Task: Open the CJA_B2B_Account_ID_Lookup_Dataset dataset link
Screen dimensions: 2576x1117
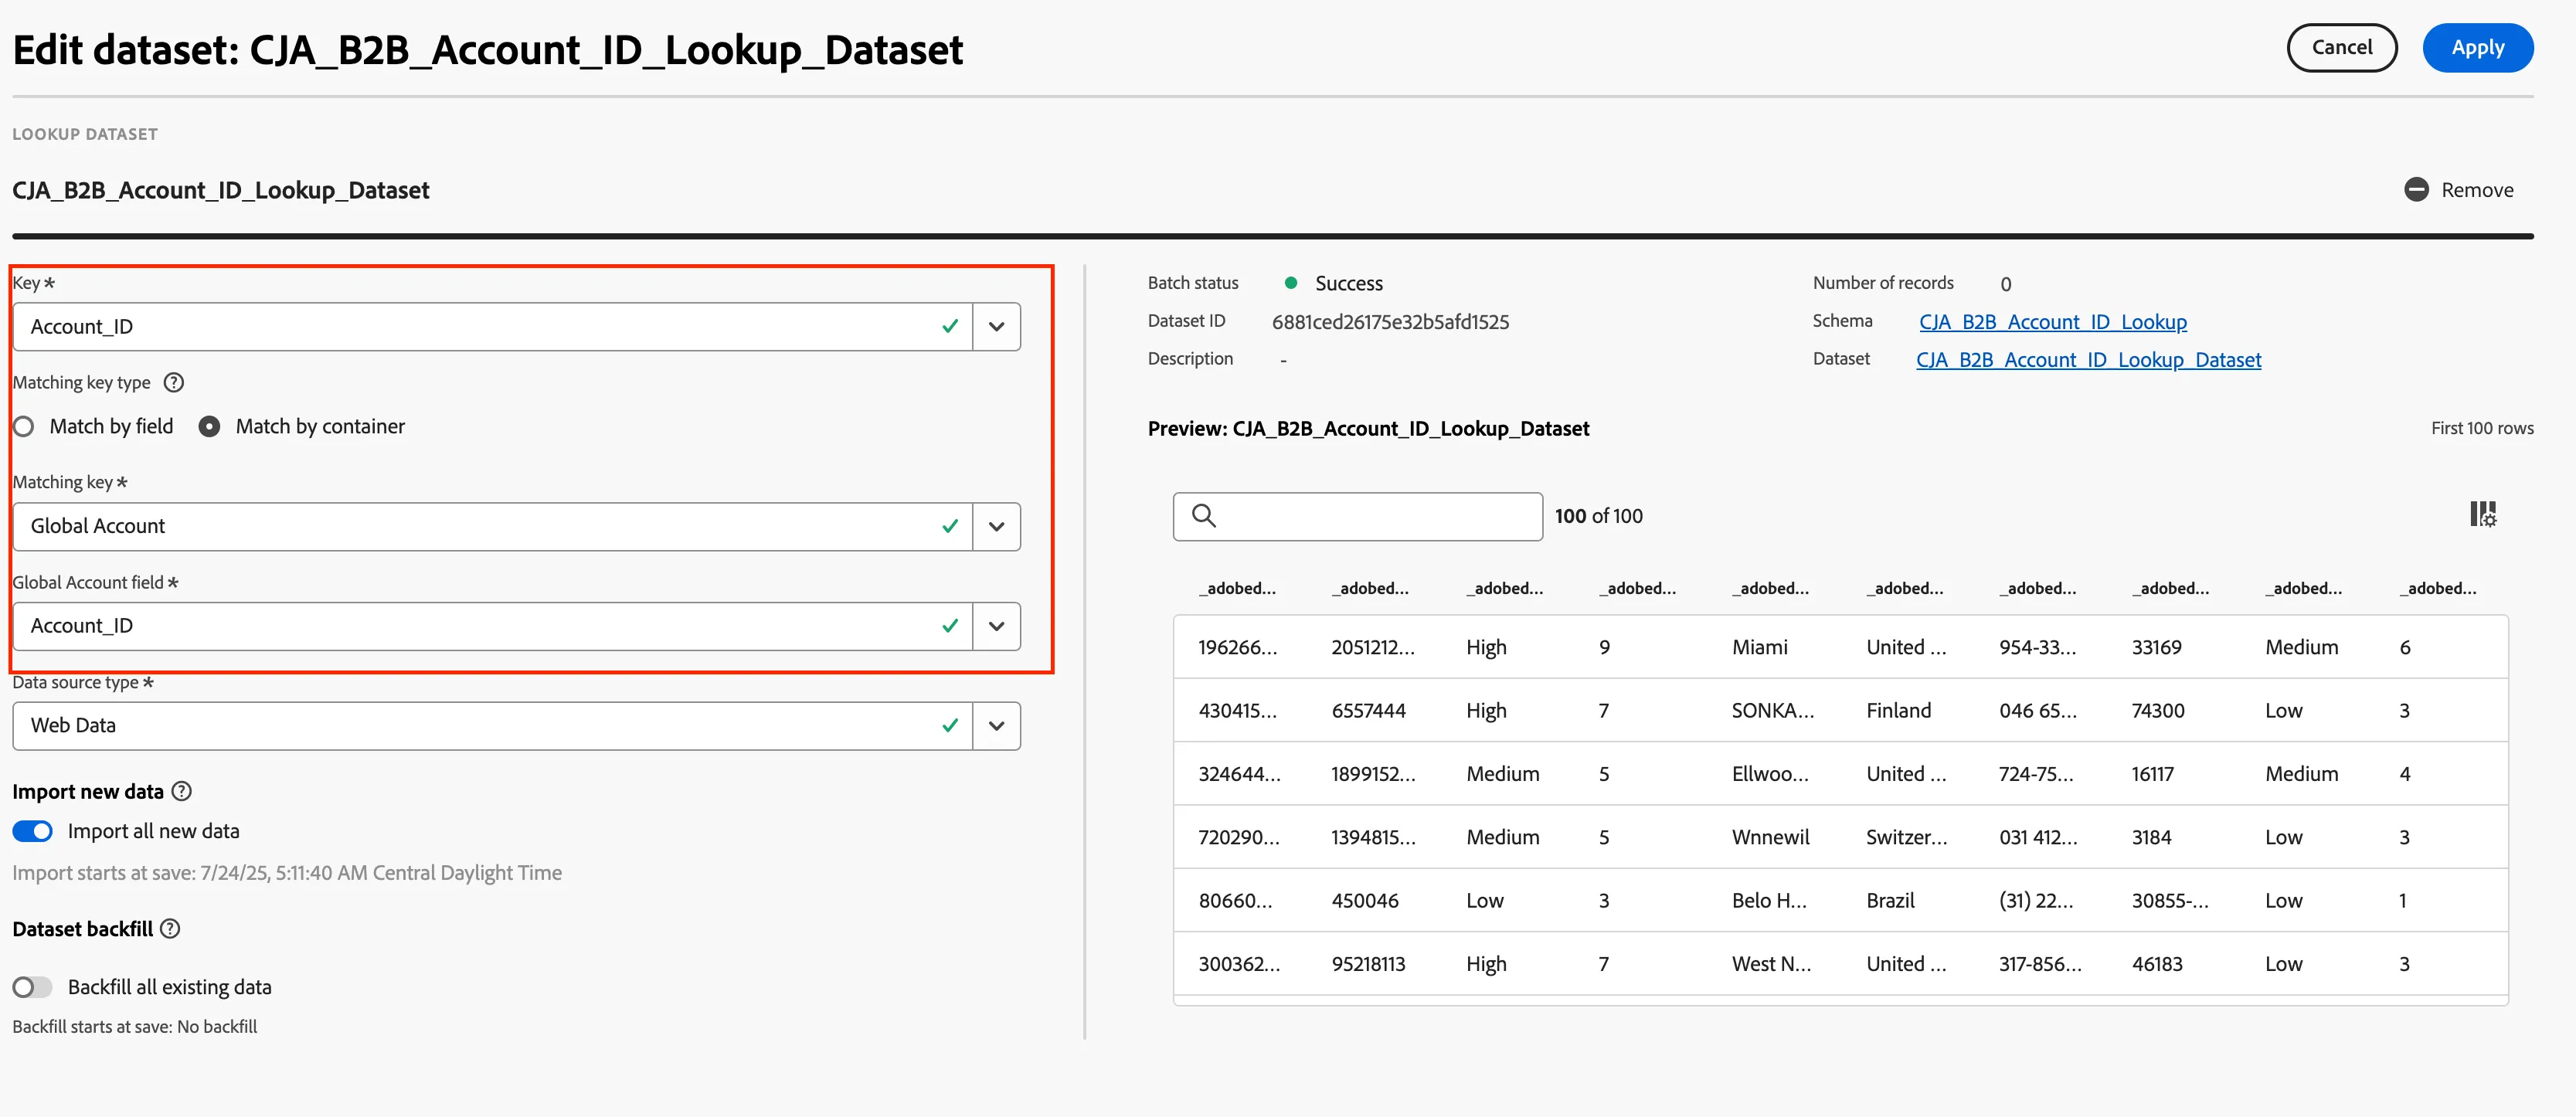Action: [x=2088, y=360]
